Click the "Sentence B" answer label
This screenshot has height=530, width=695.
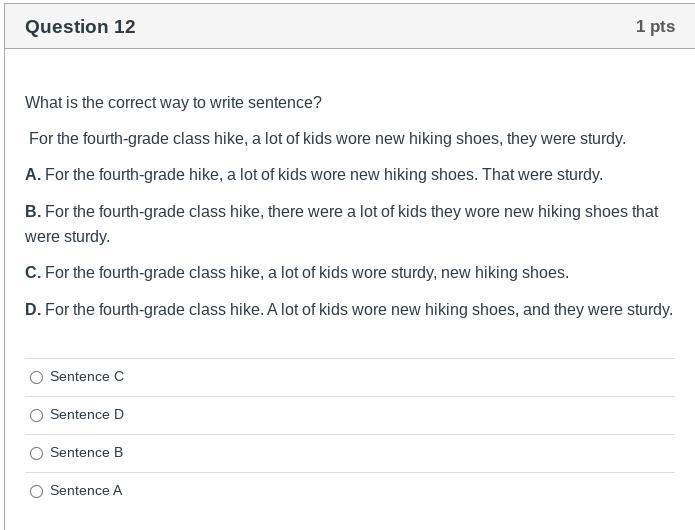pos(87,453)
